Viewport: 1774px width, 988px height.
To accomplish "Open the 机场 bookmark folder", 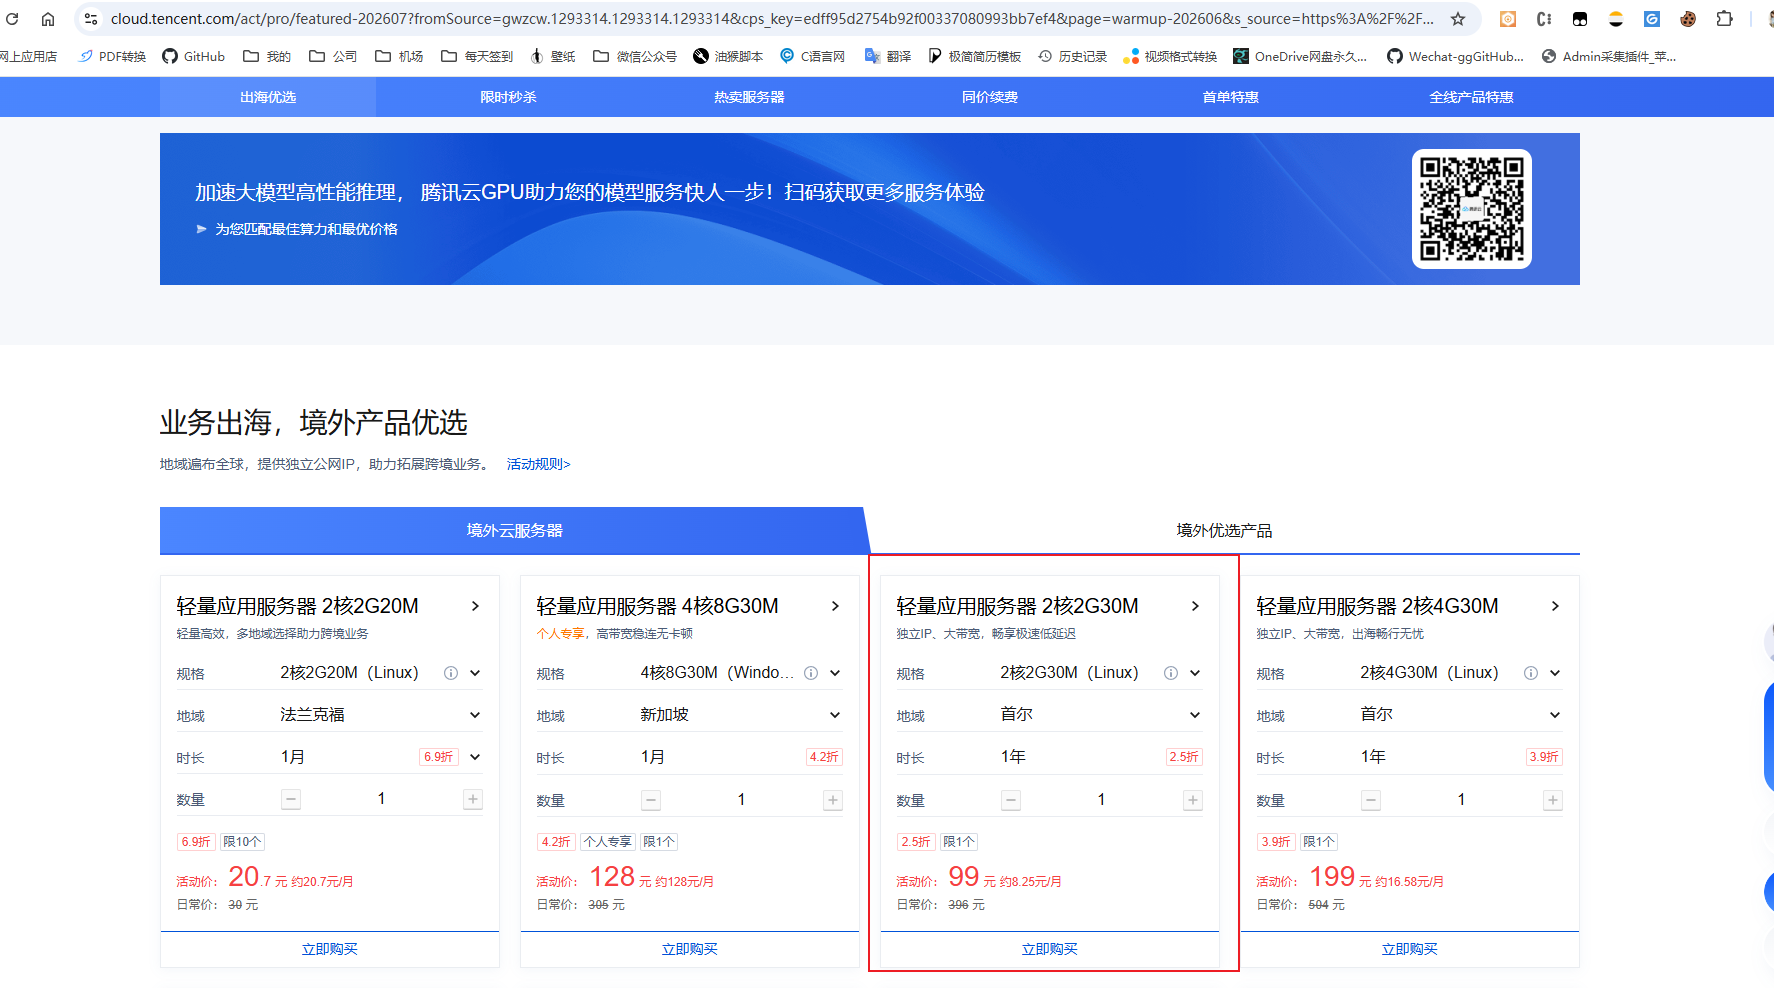I will [x=399, y=57].
